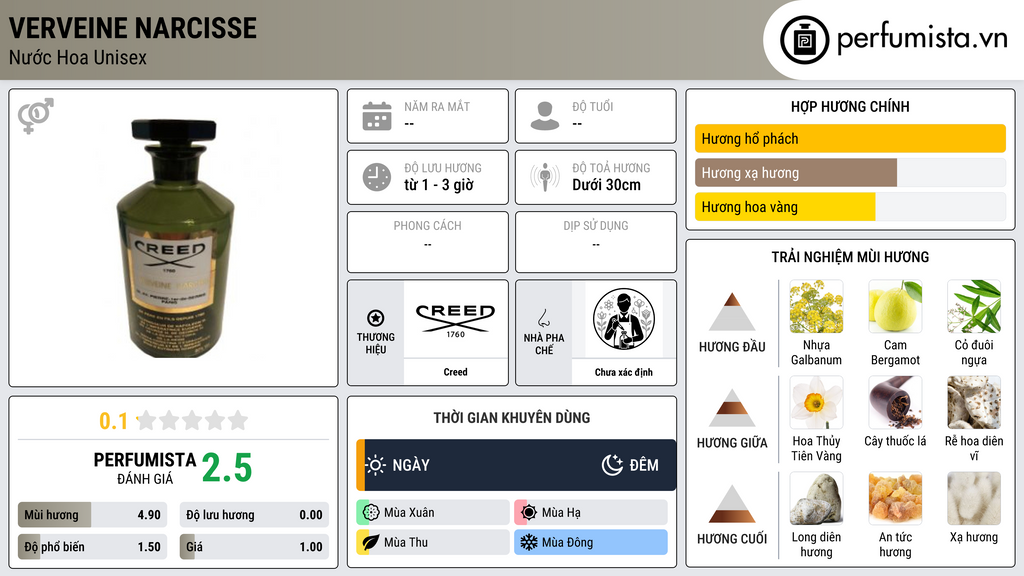Image resolution: width=1024 pixels, height=576 pixels.
Task: Select the Mùa Thu season tab
Action: 433,542
